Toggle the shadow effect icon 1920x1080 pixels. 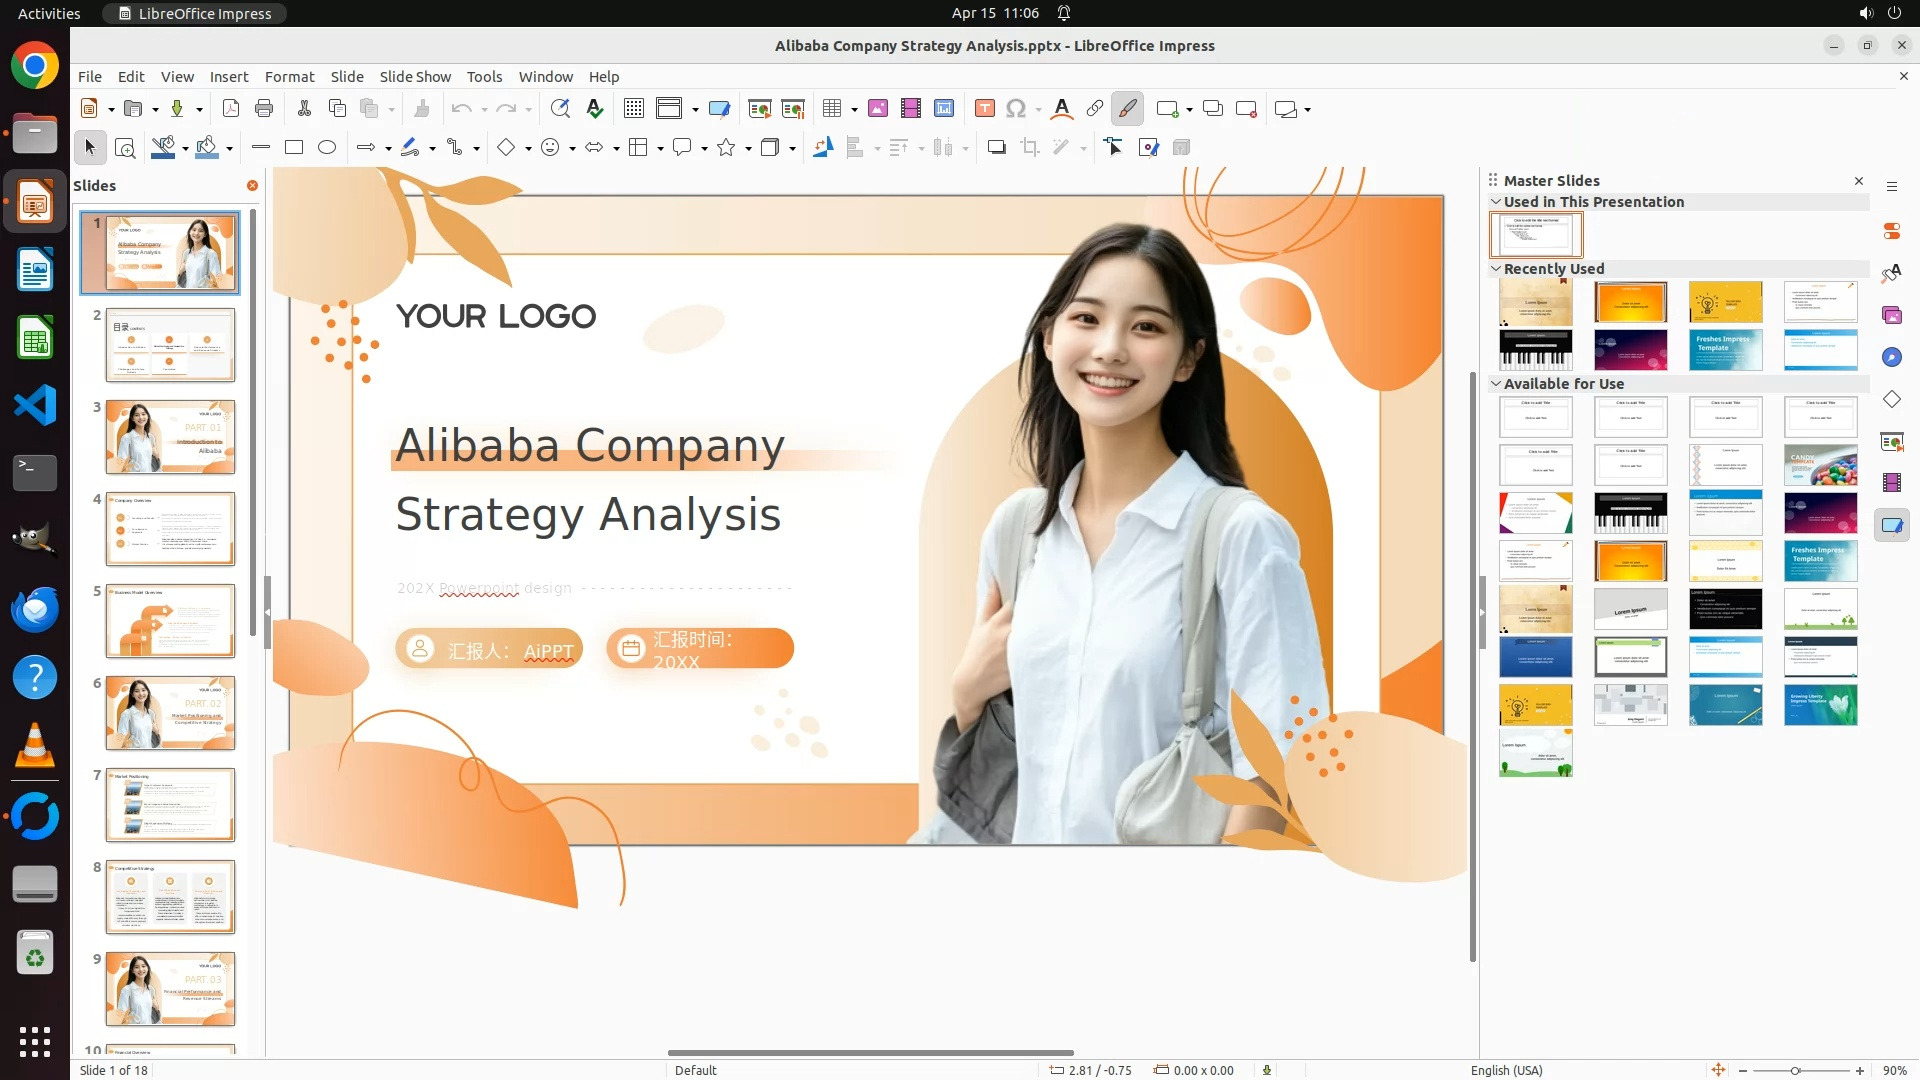pos(996,148)
